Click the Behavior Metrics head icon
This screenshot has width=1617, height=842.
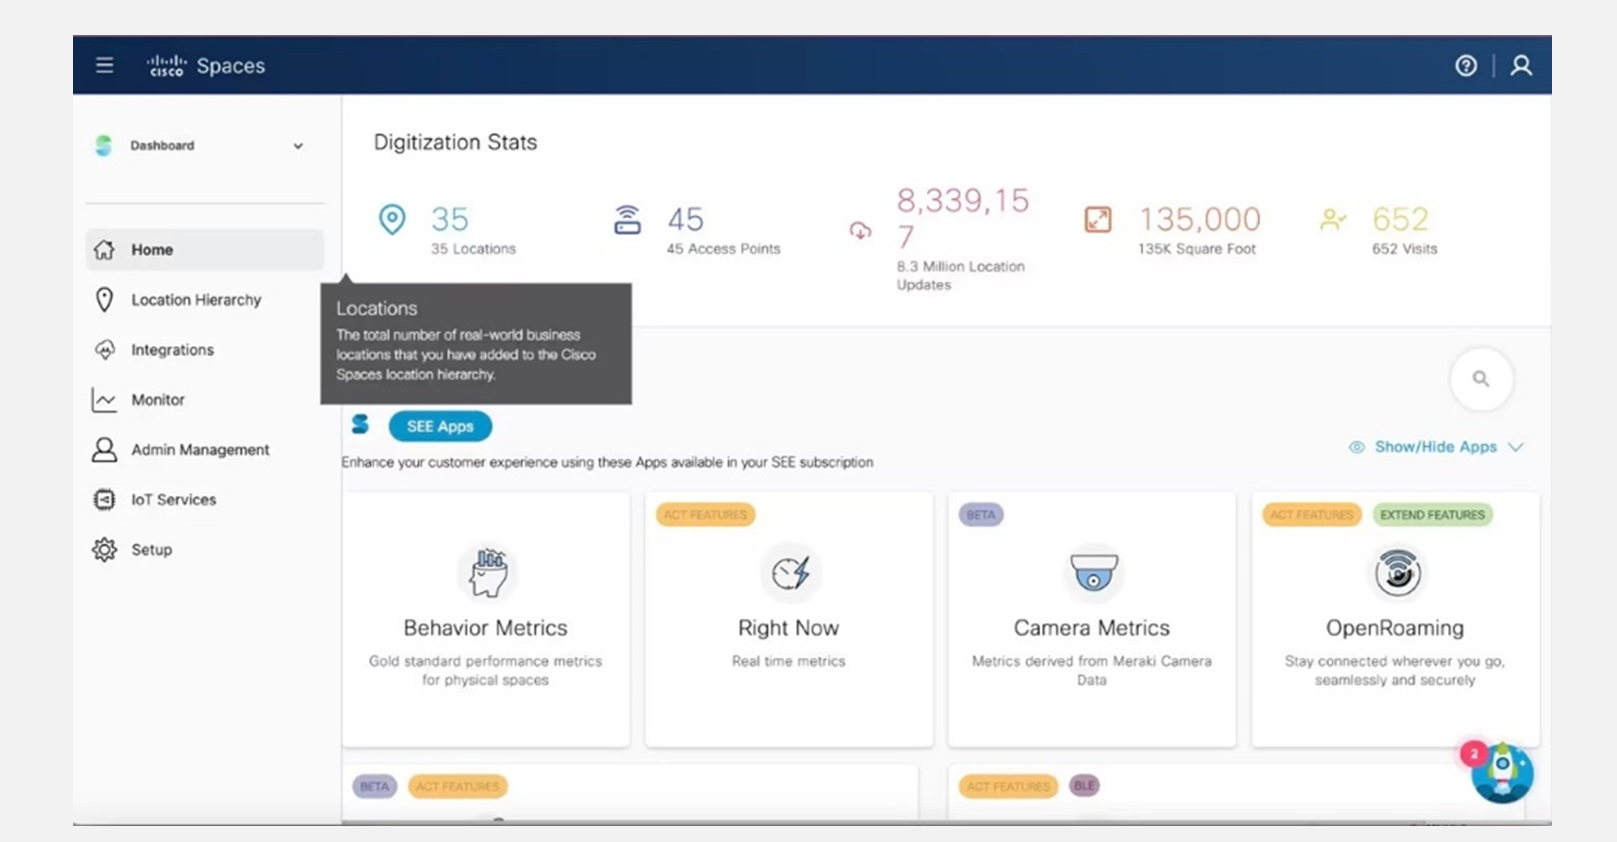488,572
